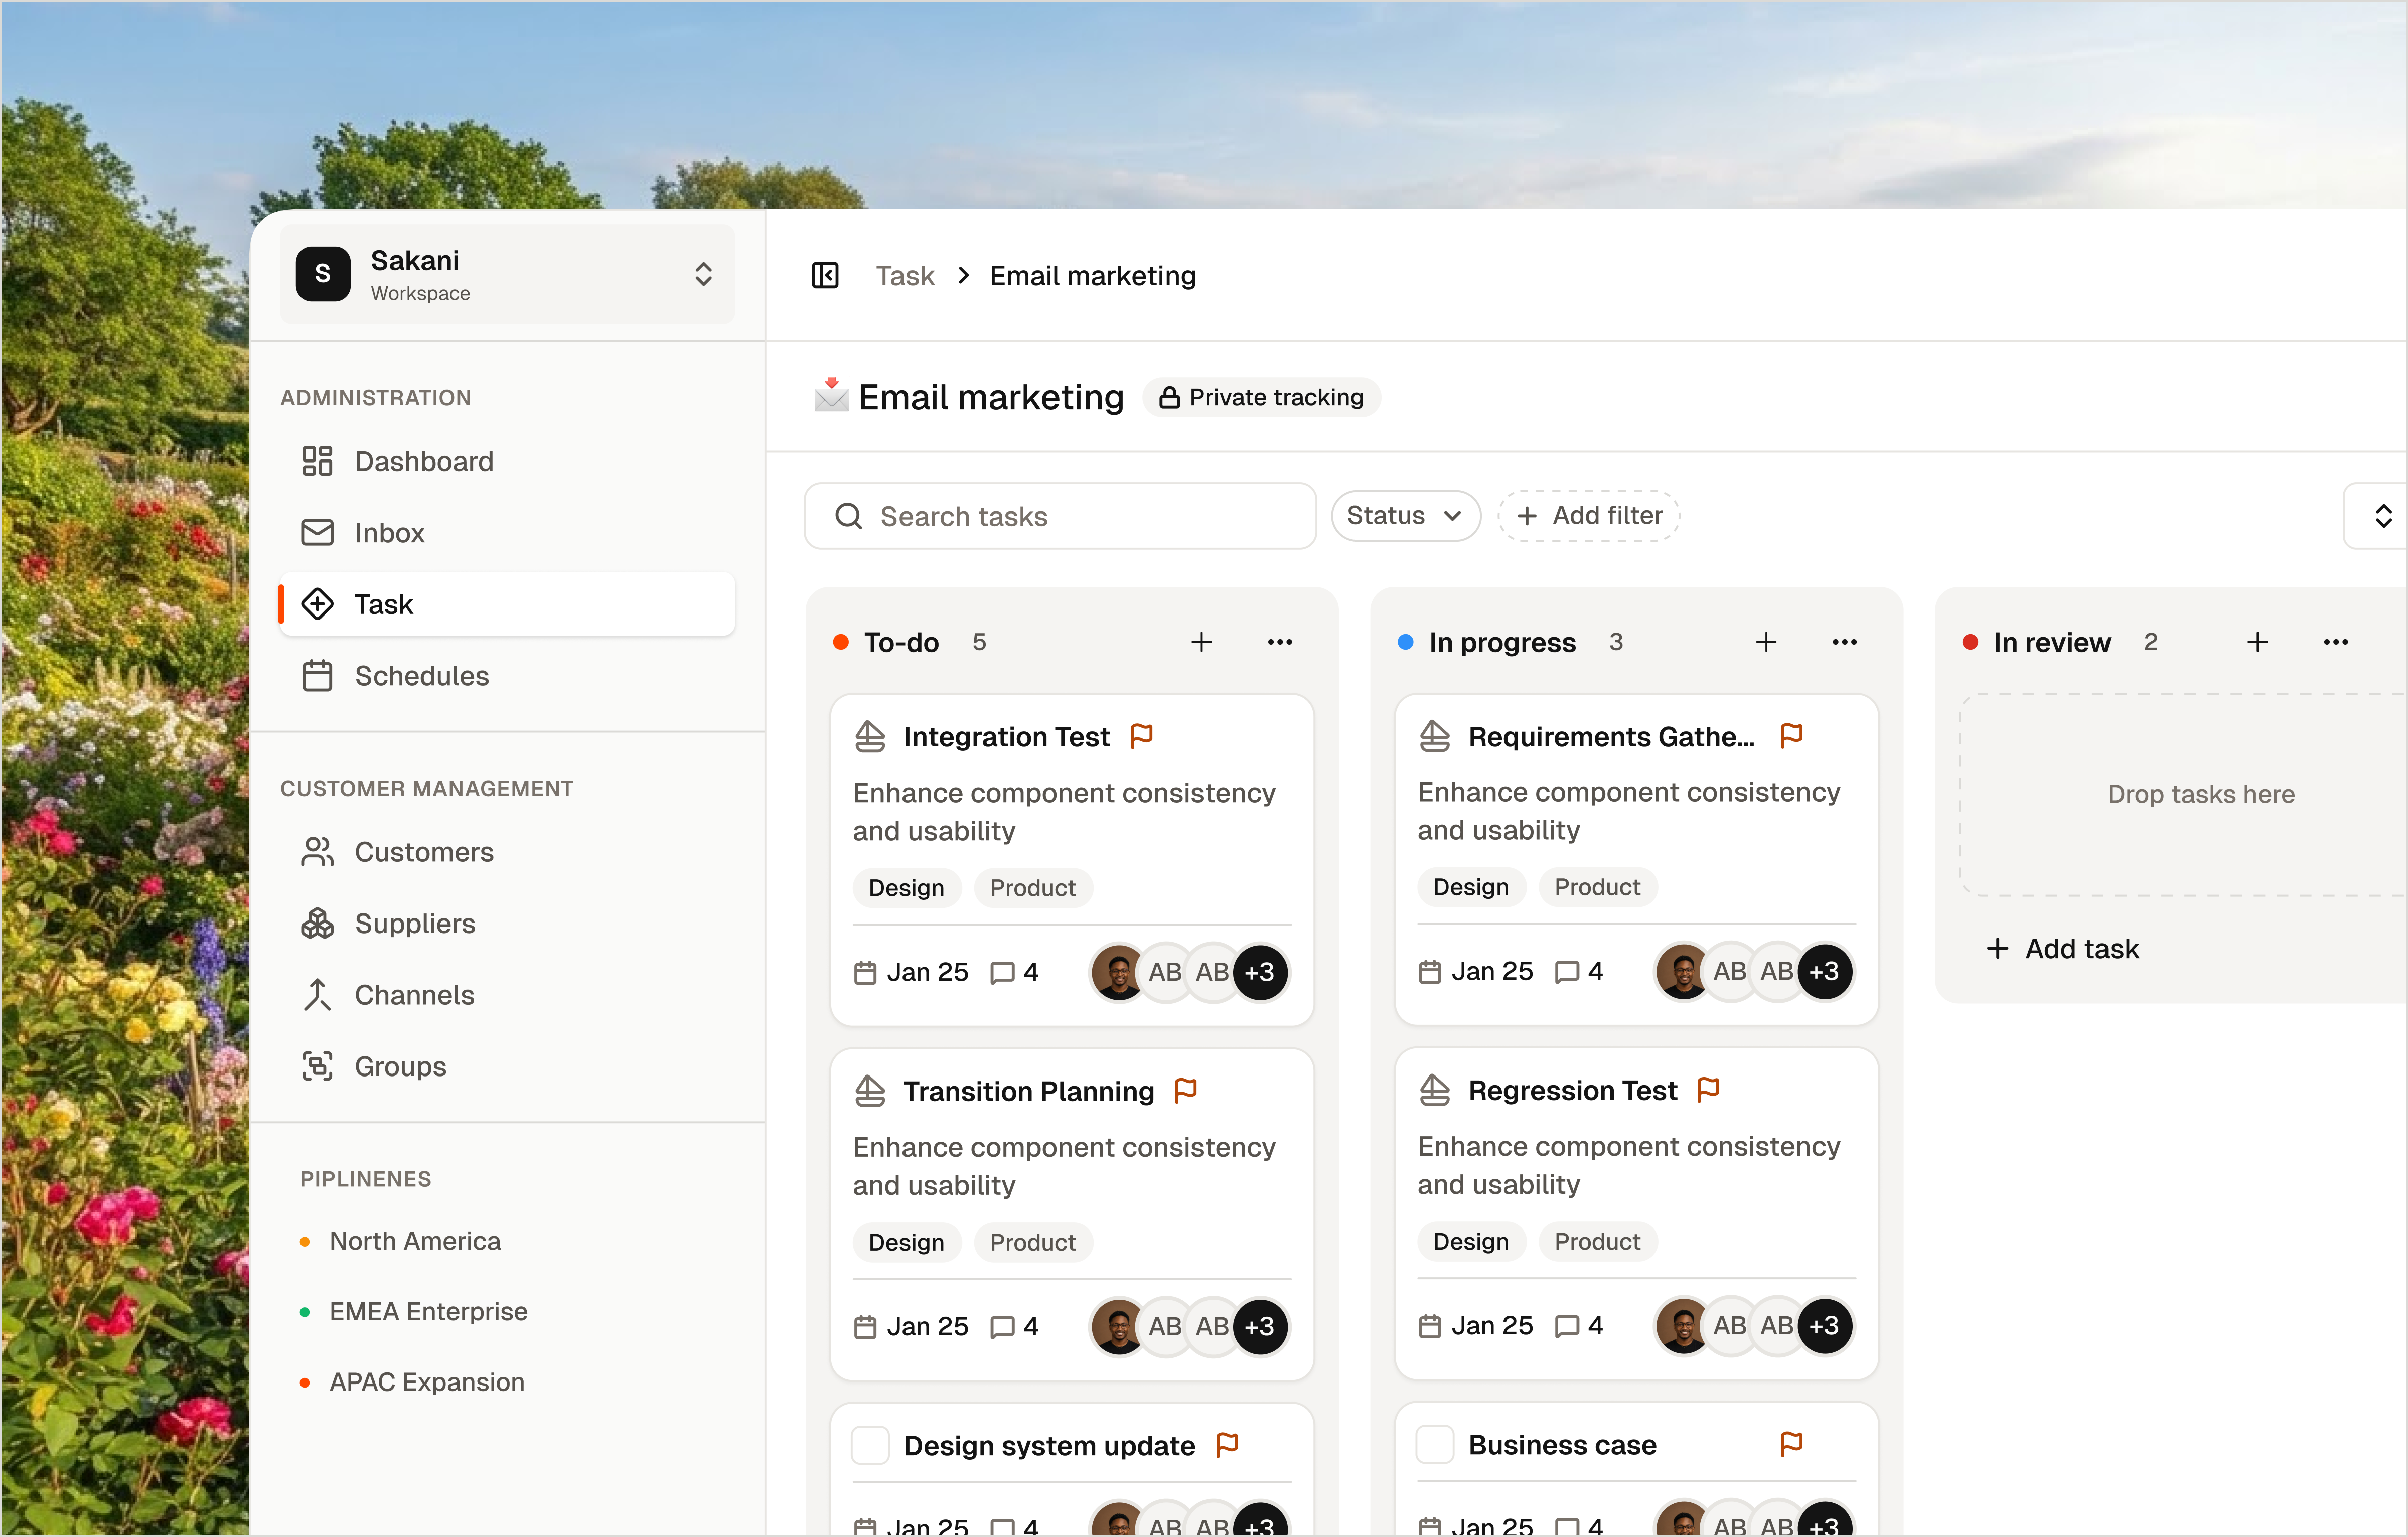This screenshot has height=1537, width=2408.
Task: Open In review column more options
Action: (2336, 642)
